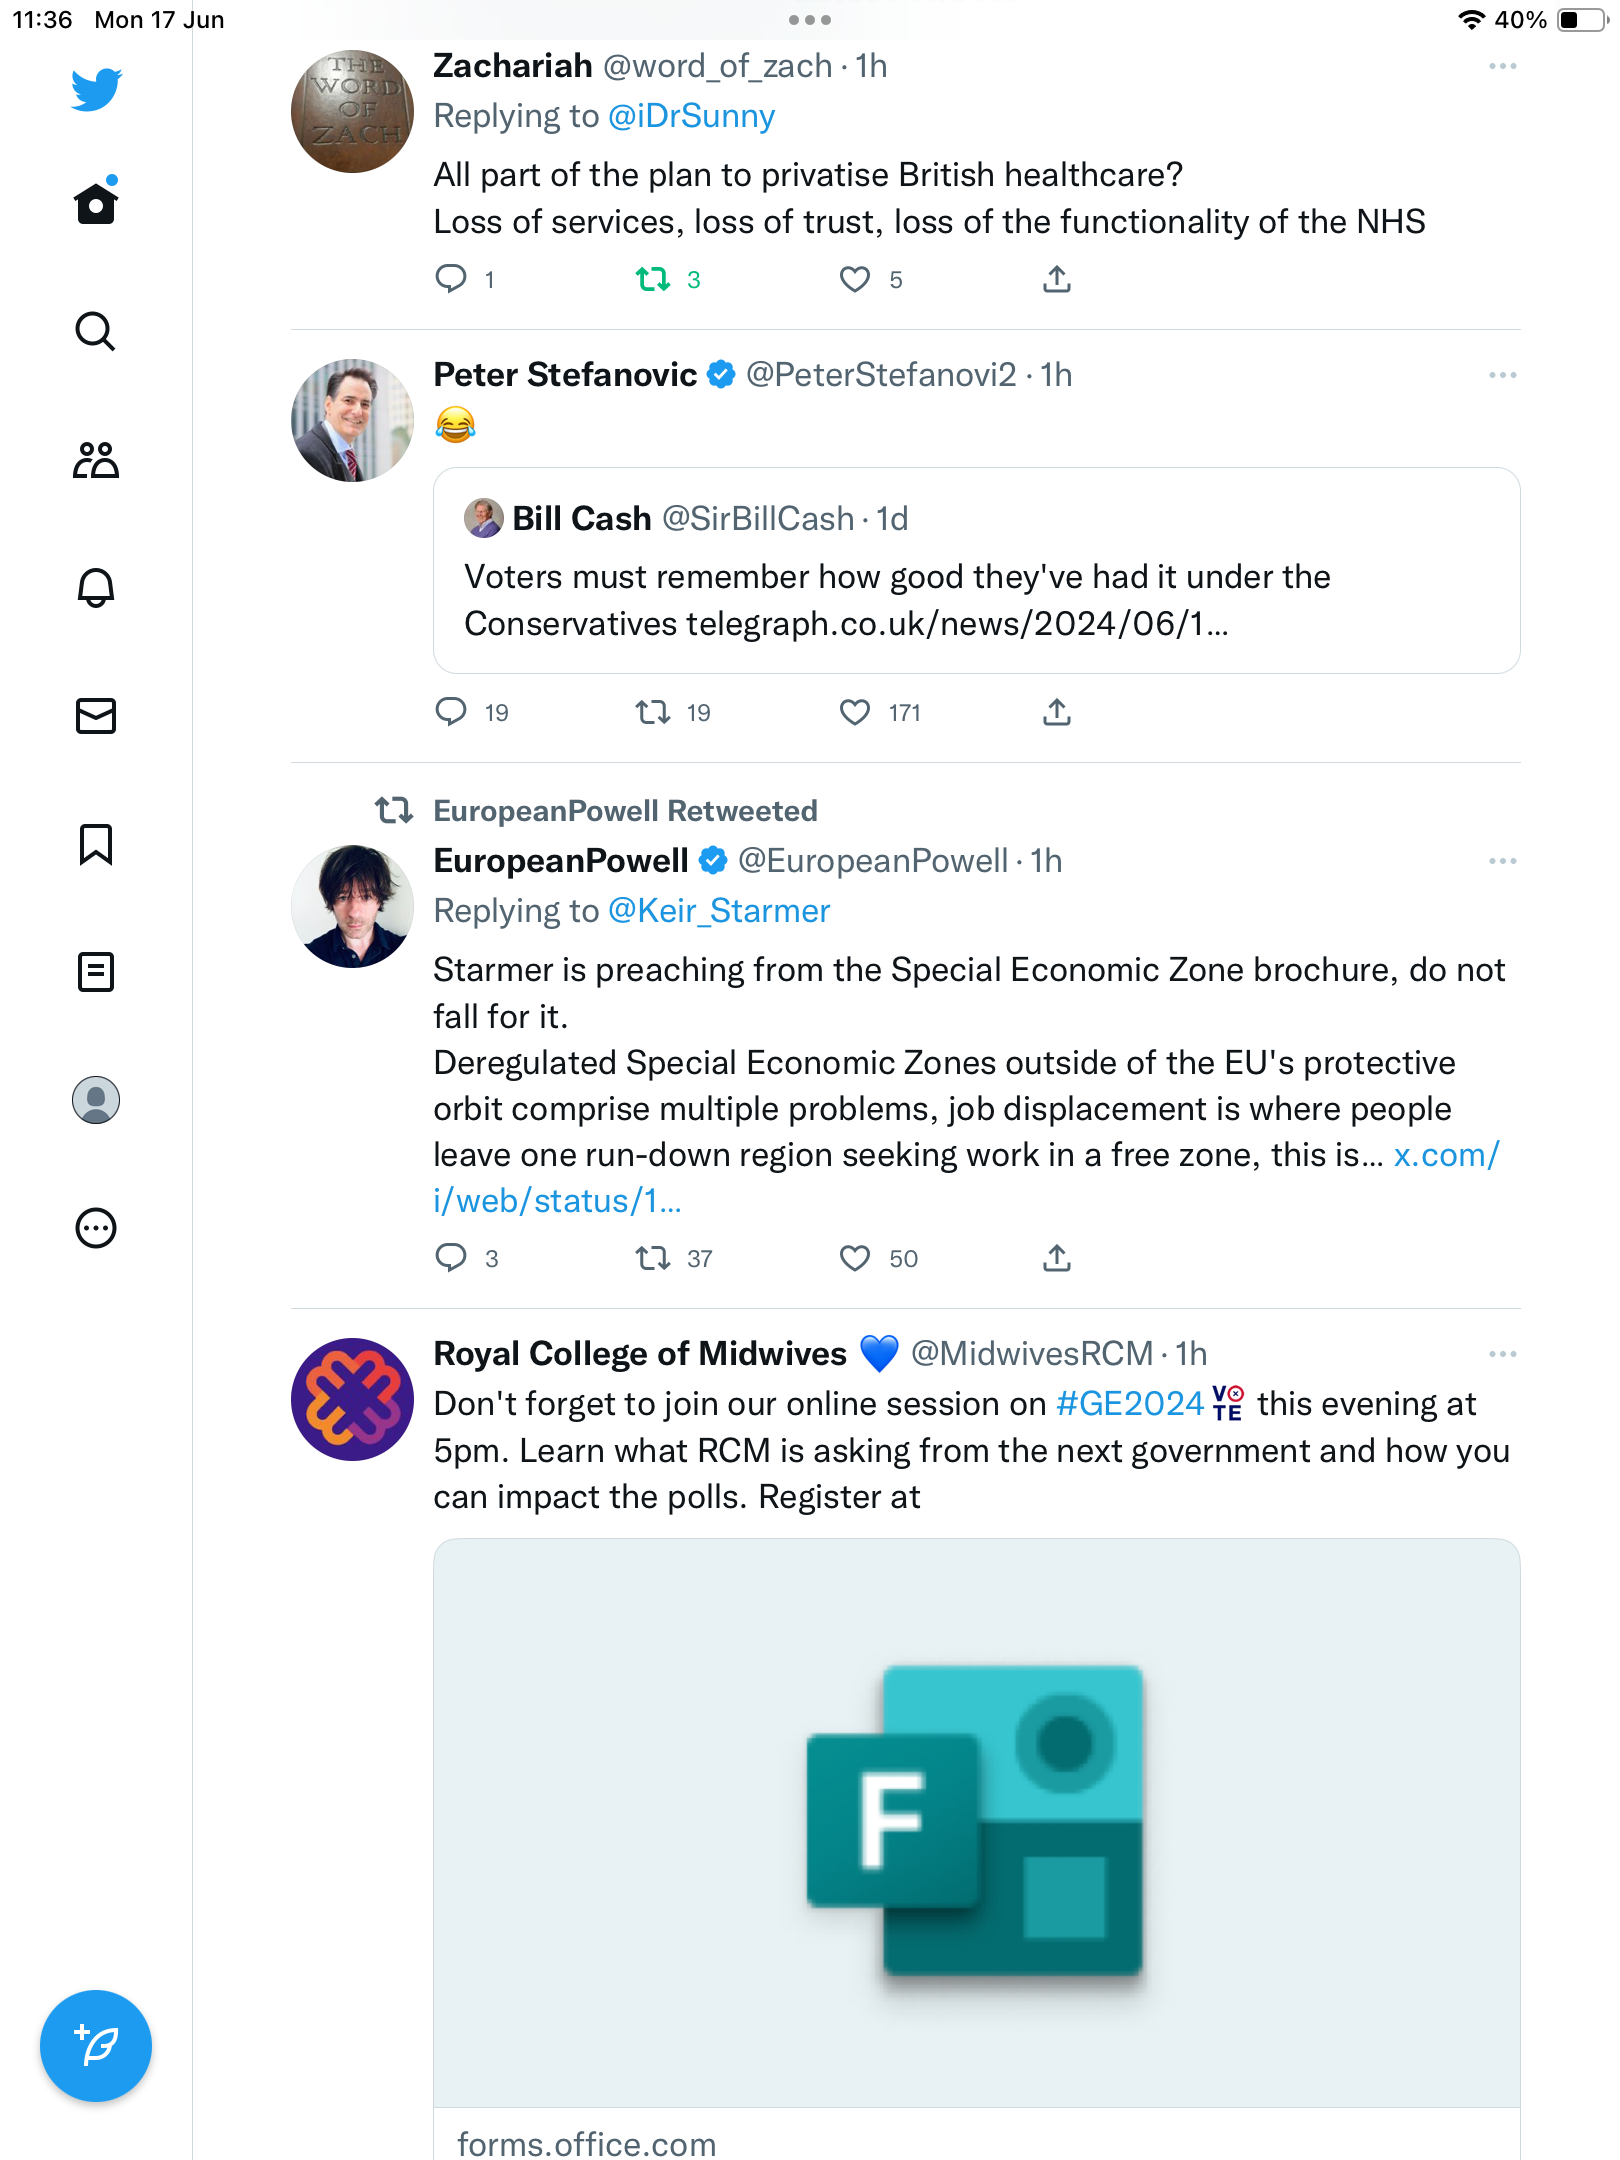Open the More circle menu in sidebar
Image resolution: width=1620 pixels, height=2160 pixels.
point(96,1228)
